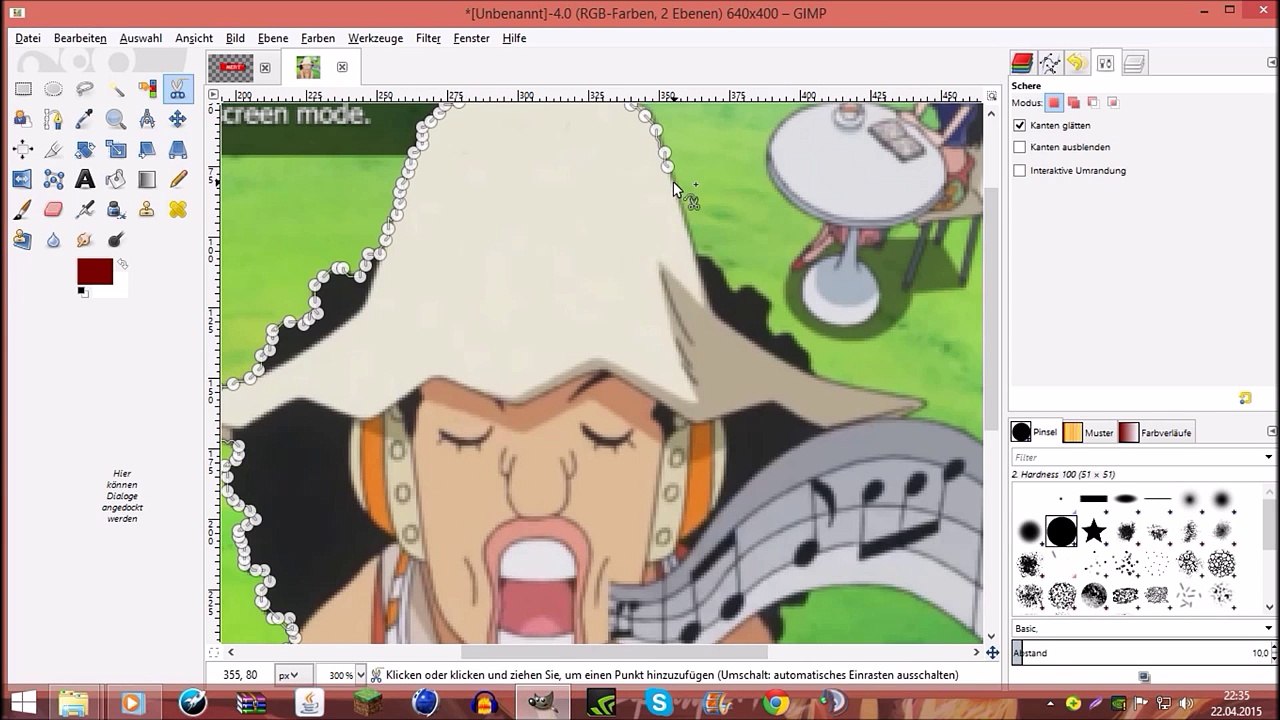
Task: Select the Rectangle Select tool
Action: tap(23, 89)
